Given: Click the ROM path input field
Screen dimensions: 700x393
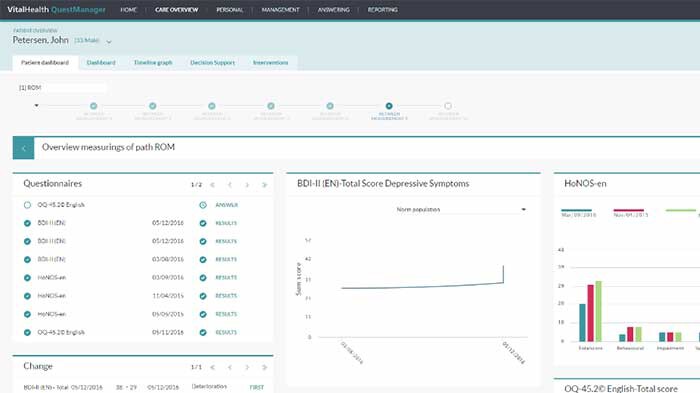Looking at the screenshot, I should coord(62,88).
